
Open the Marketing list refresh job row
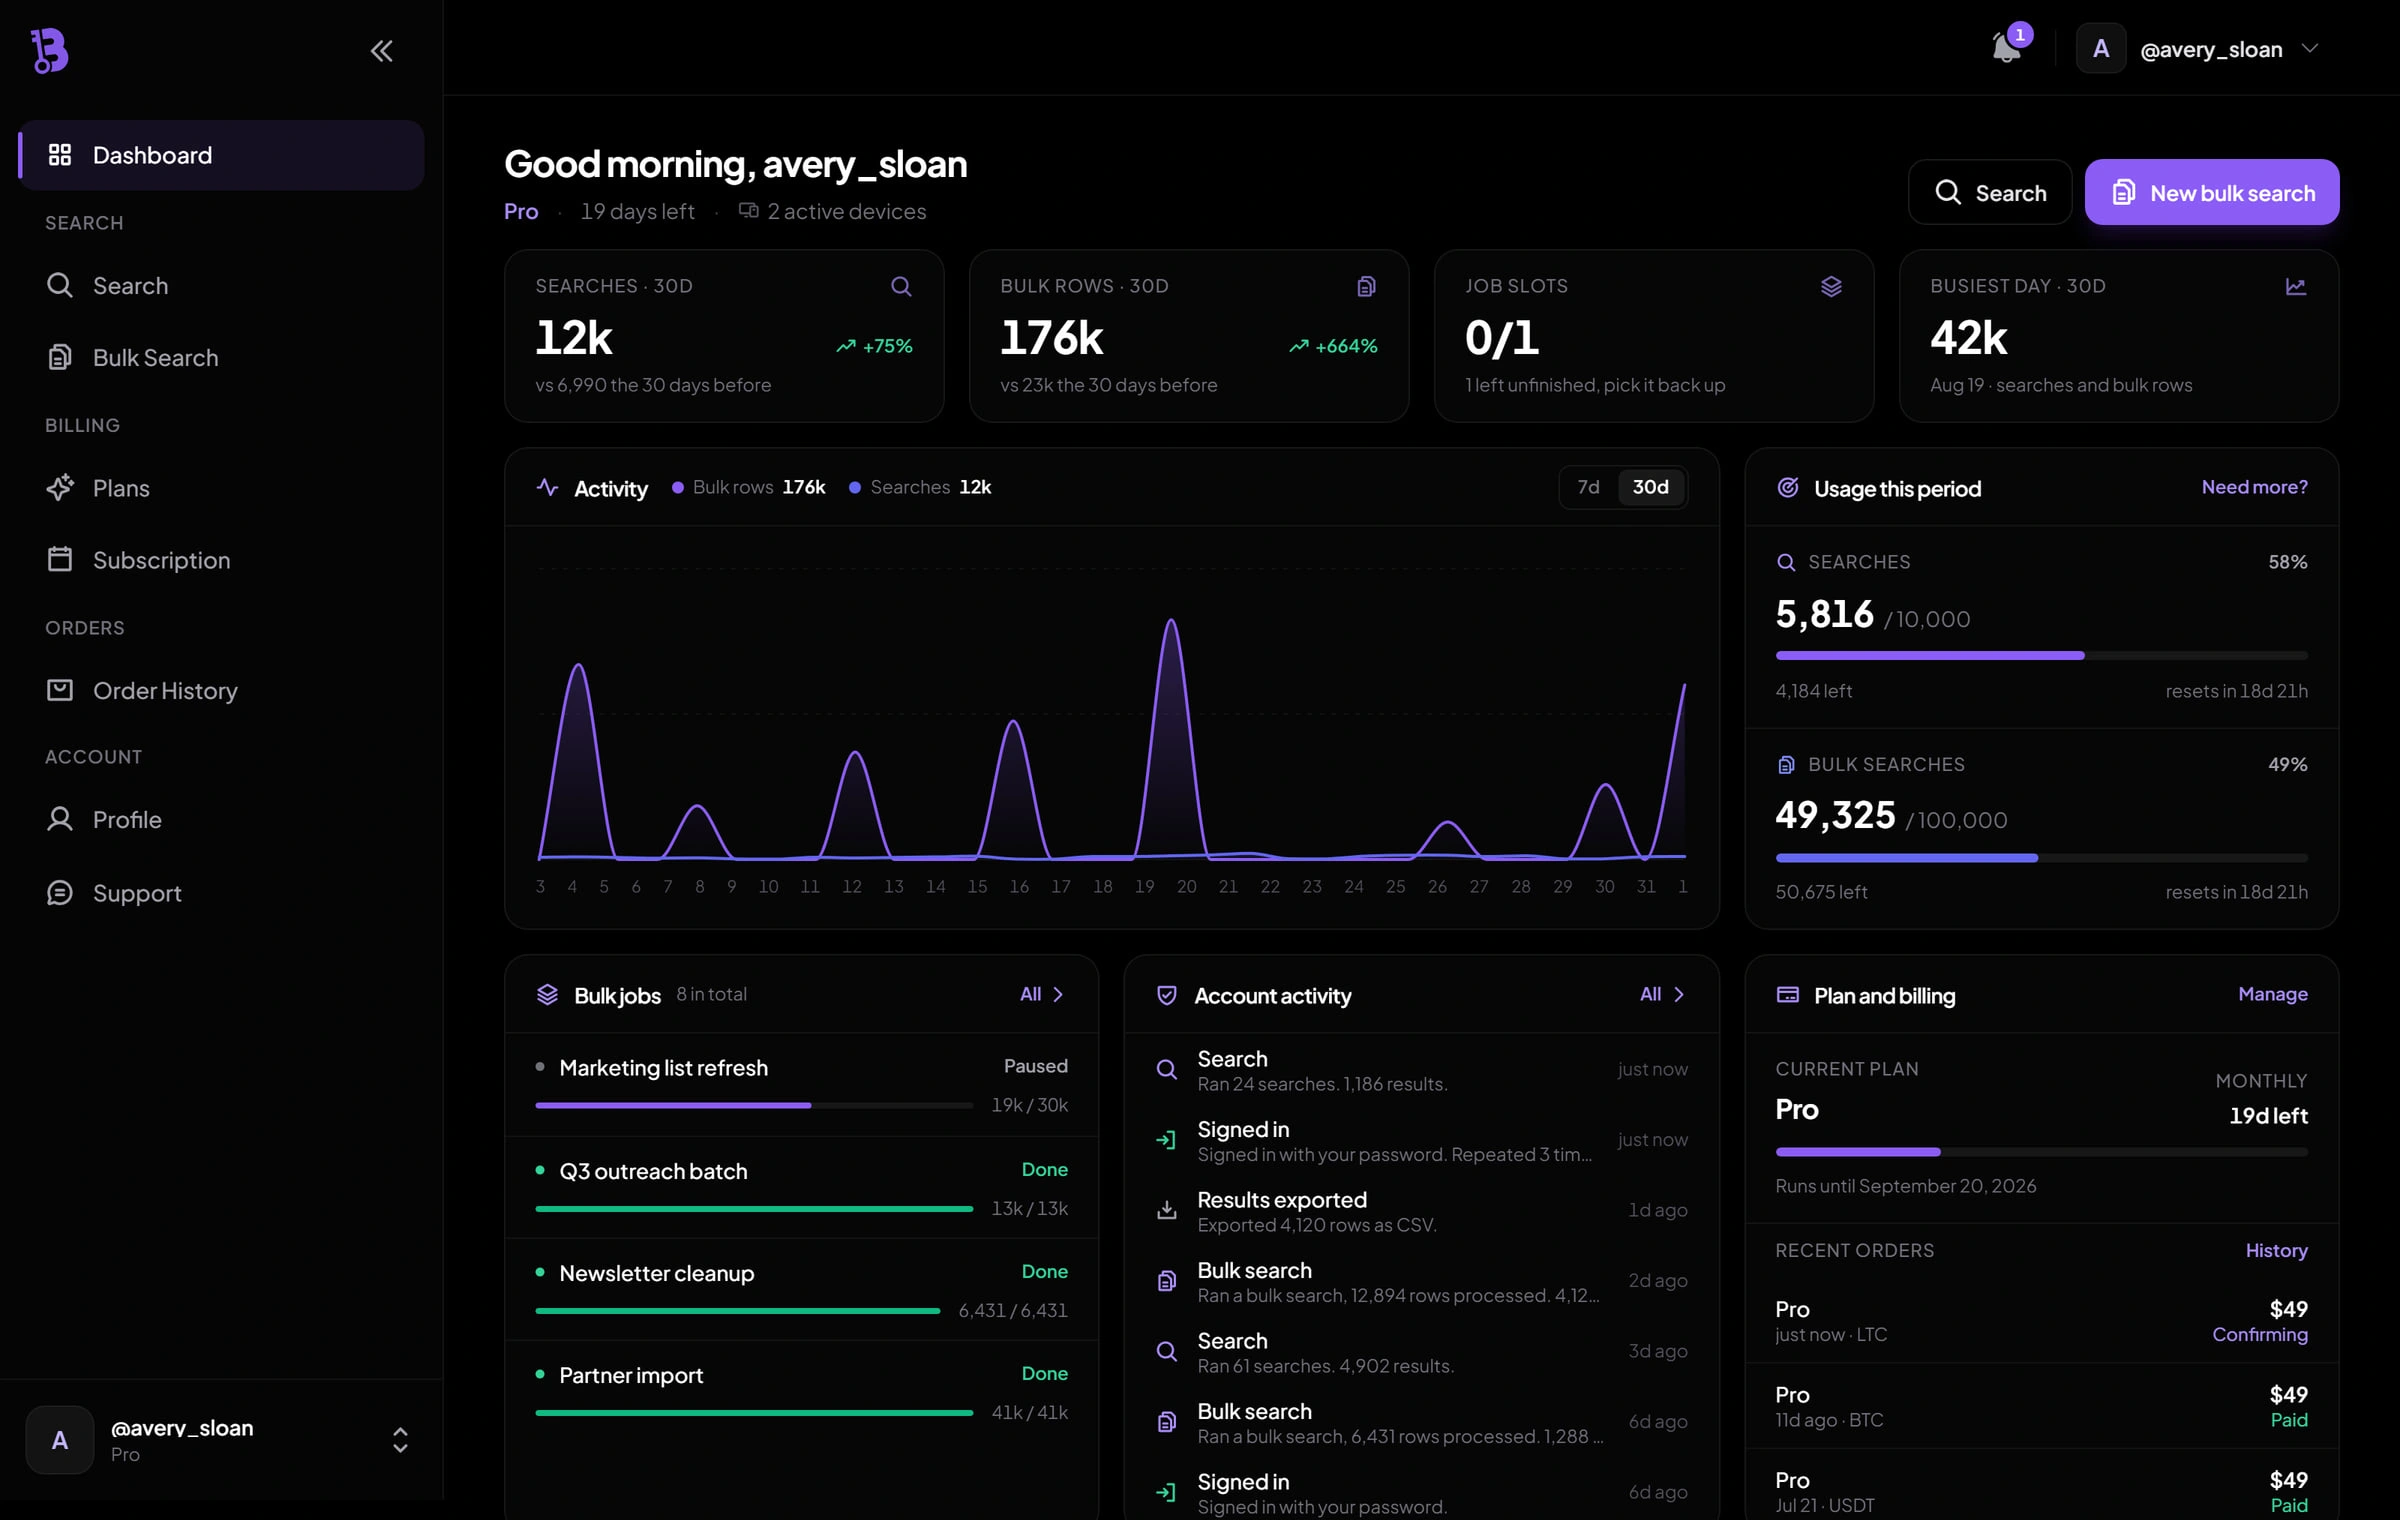(802, 1085)
